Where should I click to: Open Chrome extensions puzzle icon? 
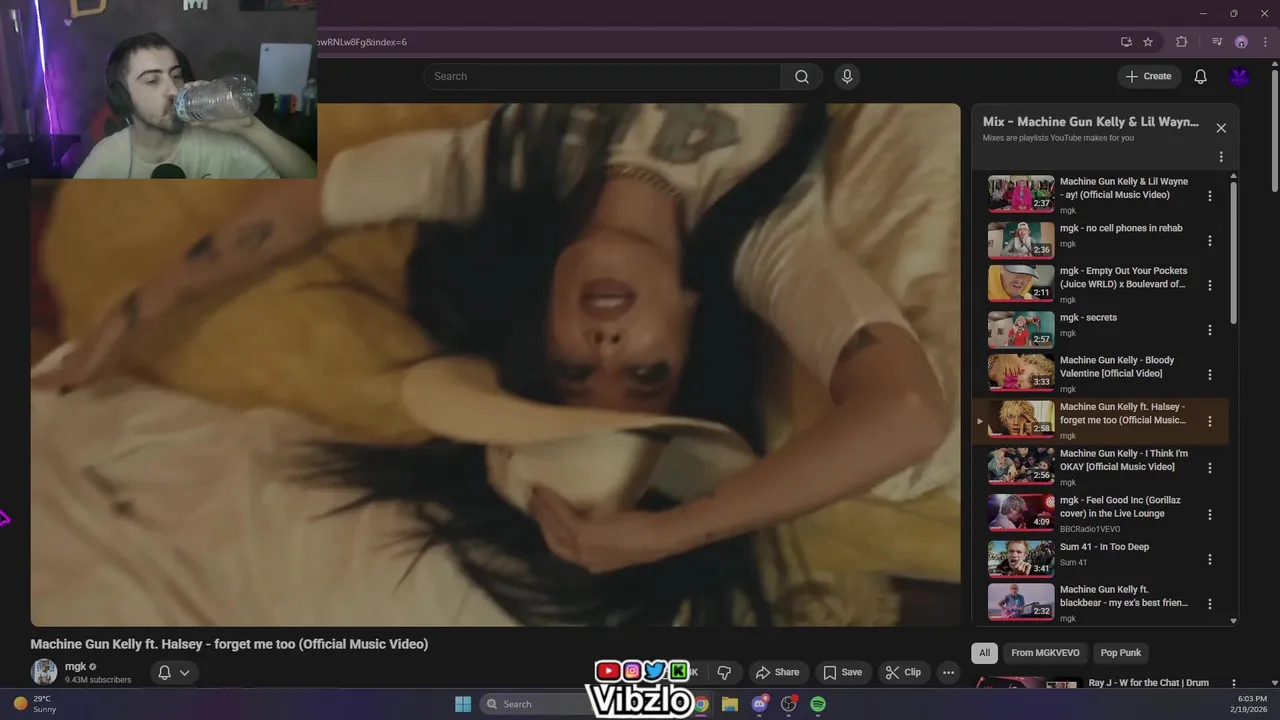pos(1182,42)
